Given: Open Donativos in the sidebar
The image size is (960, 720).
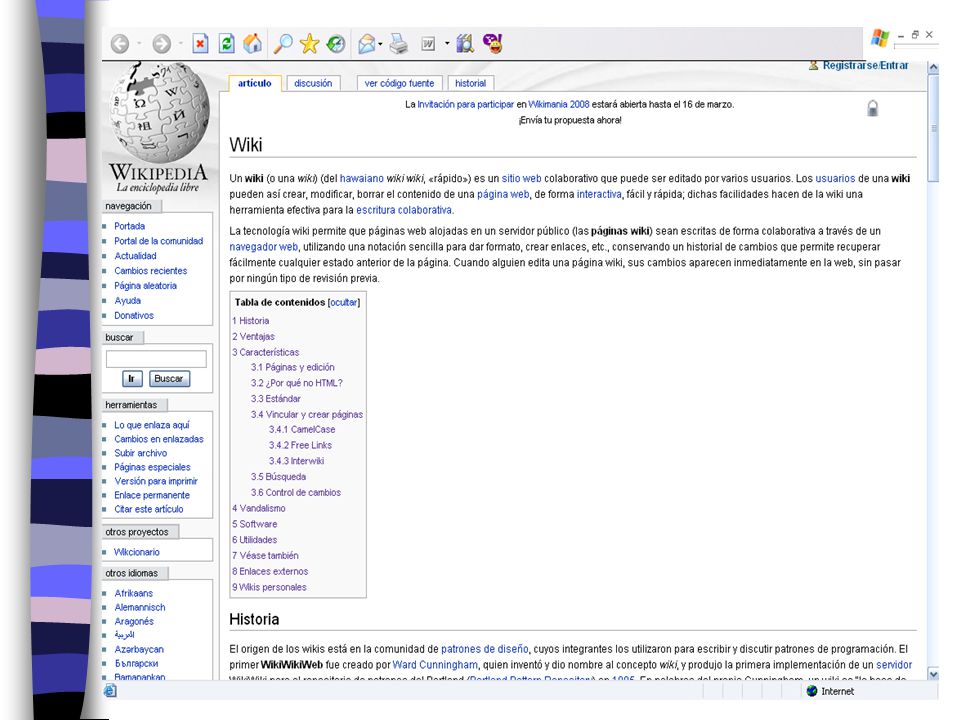Looking at the screenshot, I should (x=134, y=315).
